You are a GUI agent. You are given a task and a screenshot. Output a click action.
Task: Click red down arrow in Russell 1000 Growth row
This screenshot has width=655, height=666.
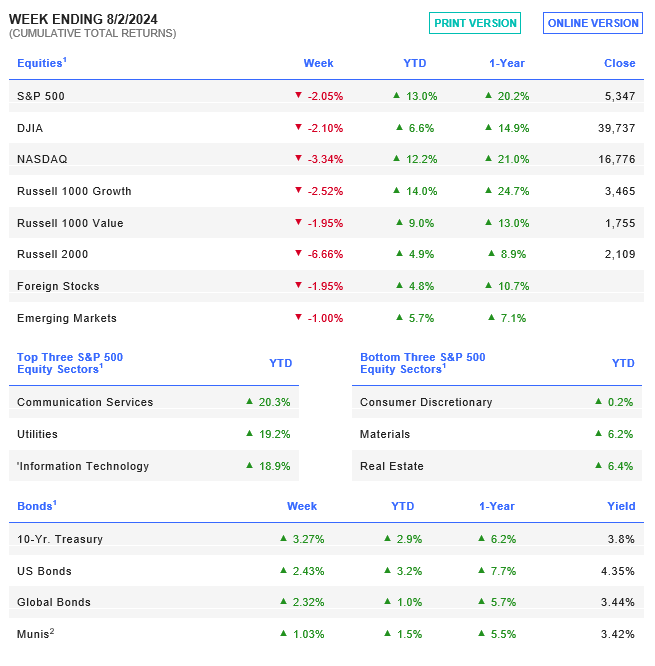(299, 190)
